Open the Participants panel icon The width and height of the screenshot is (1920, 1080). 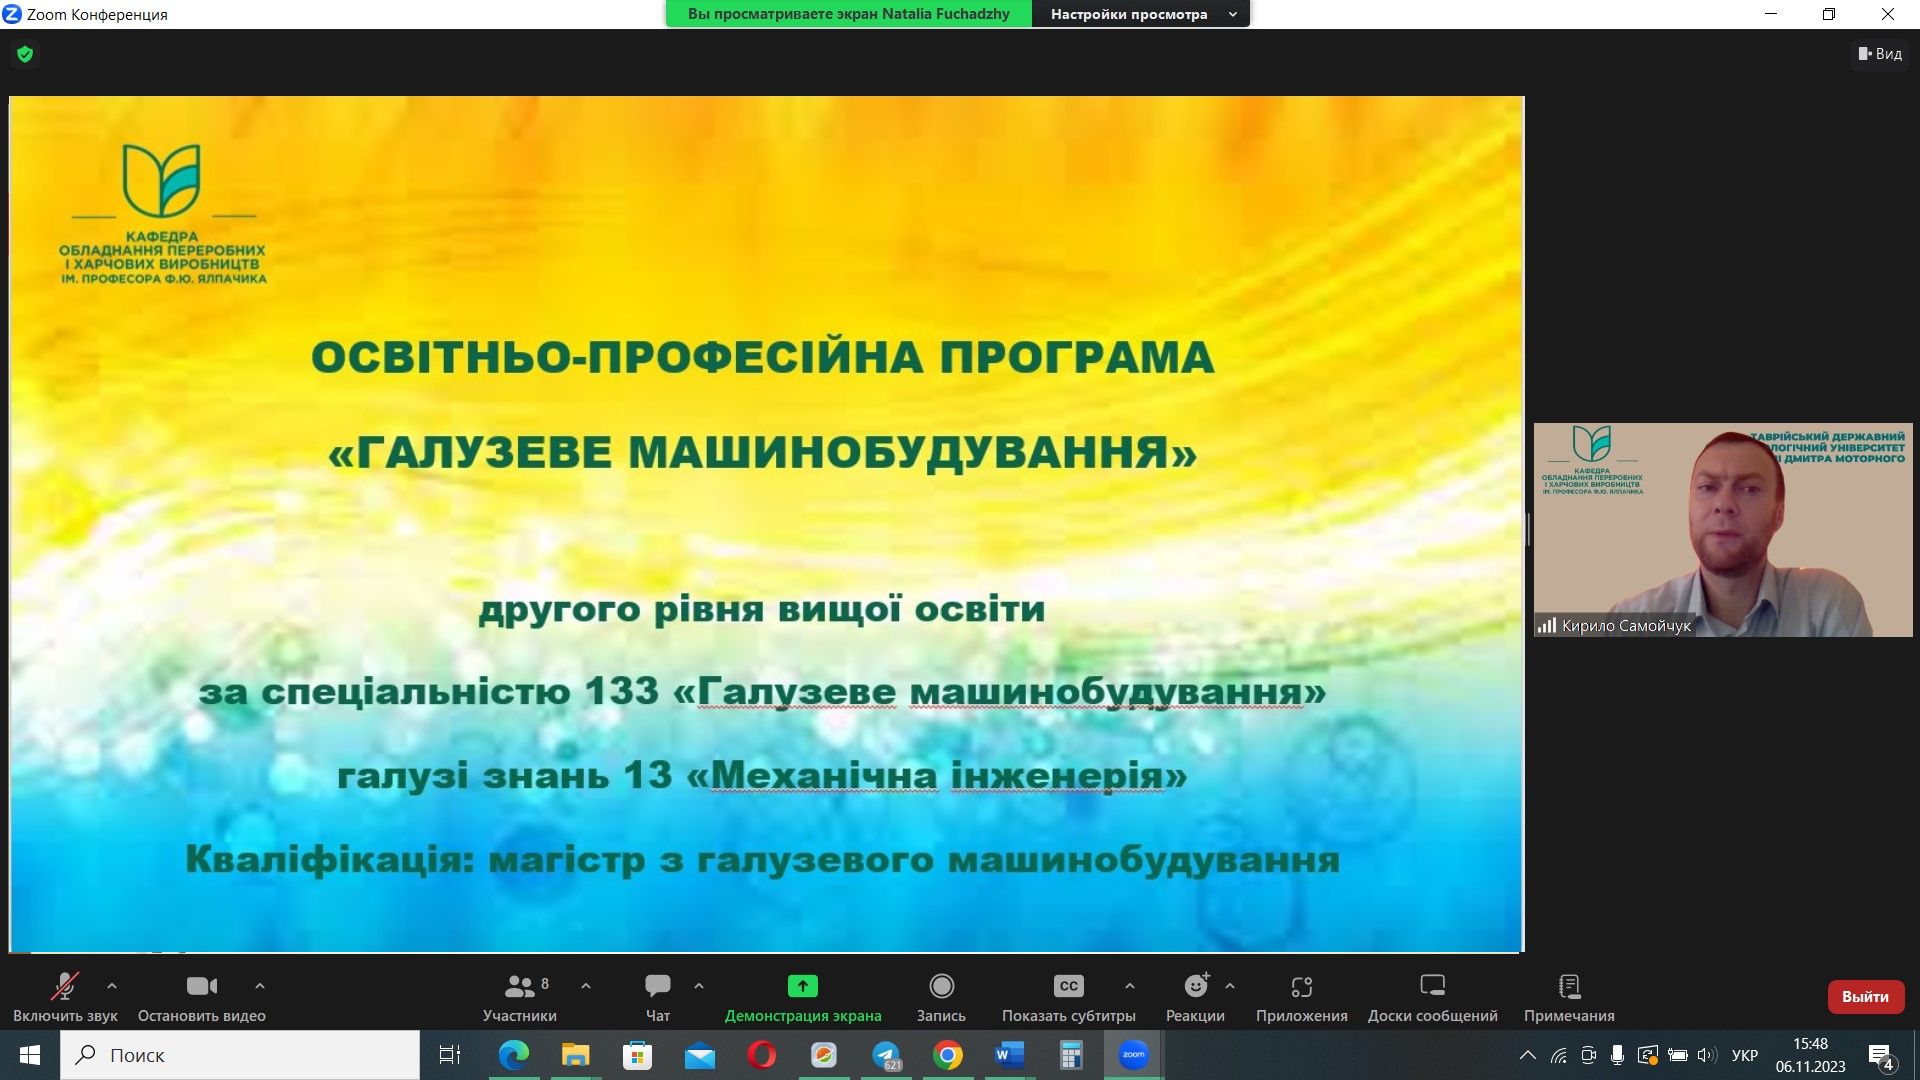click(520, 987)
